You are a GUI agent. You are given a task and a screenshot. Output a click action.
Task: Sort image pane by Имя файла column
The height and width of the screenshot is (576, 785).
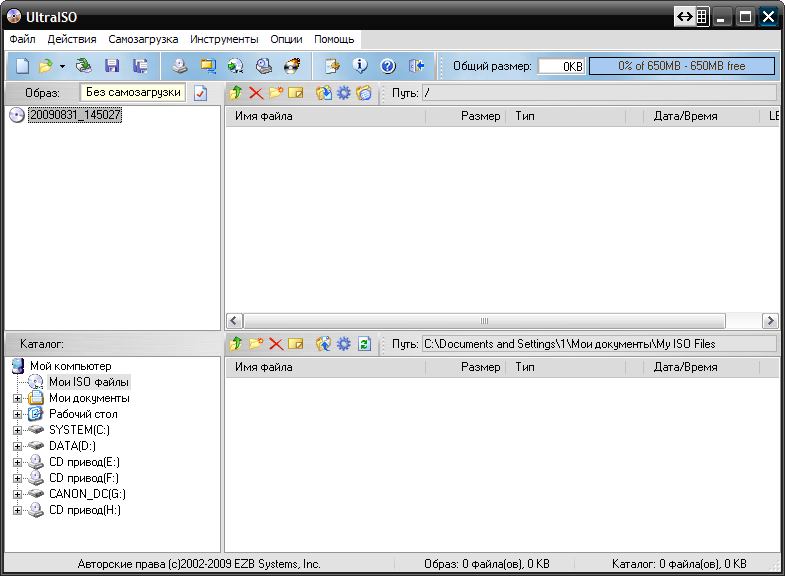point(325,116)
